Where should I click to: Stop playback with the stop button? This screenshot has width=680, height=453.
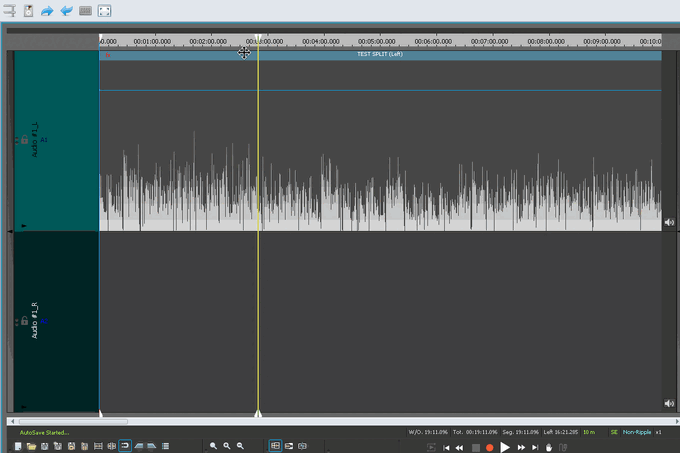476,447
